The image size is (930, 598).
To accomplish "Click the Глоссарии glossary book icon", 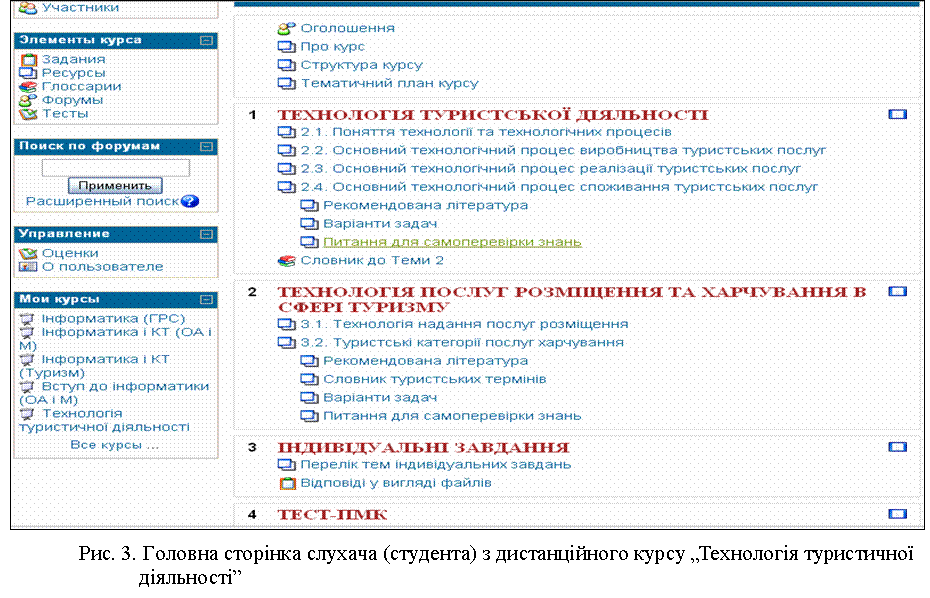I will (x=28, y=87).
